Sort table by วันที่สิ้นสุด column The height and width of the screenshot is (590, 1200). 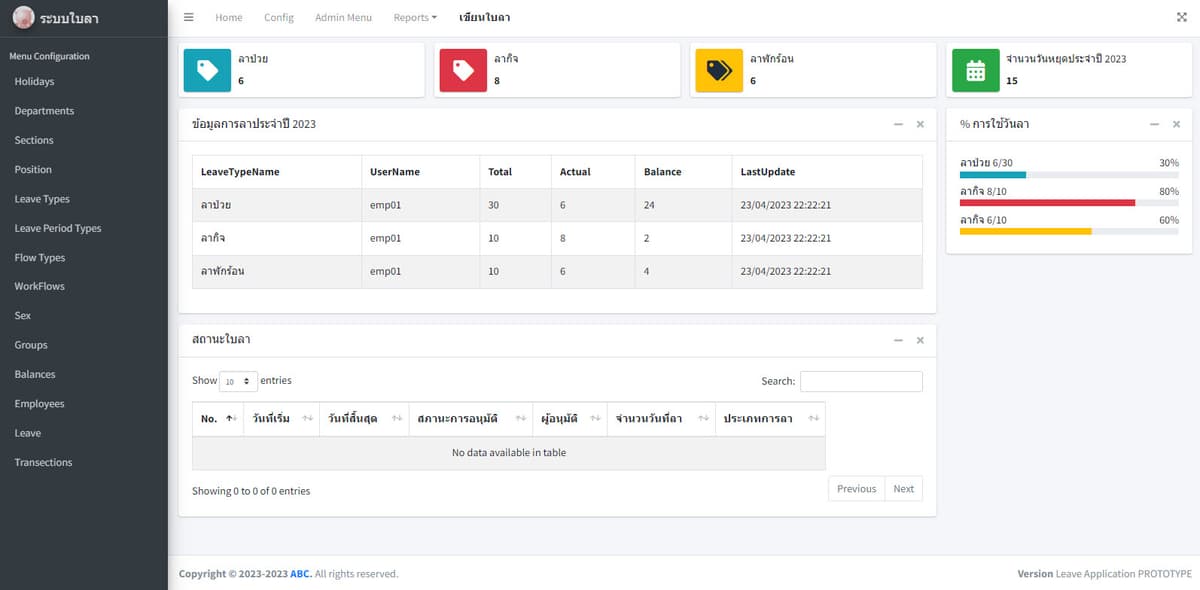pos(363,419)
